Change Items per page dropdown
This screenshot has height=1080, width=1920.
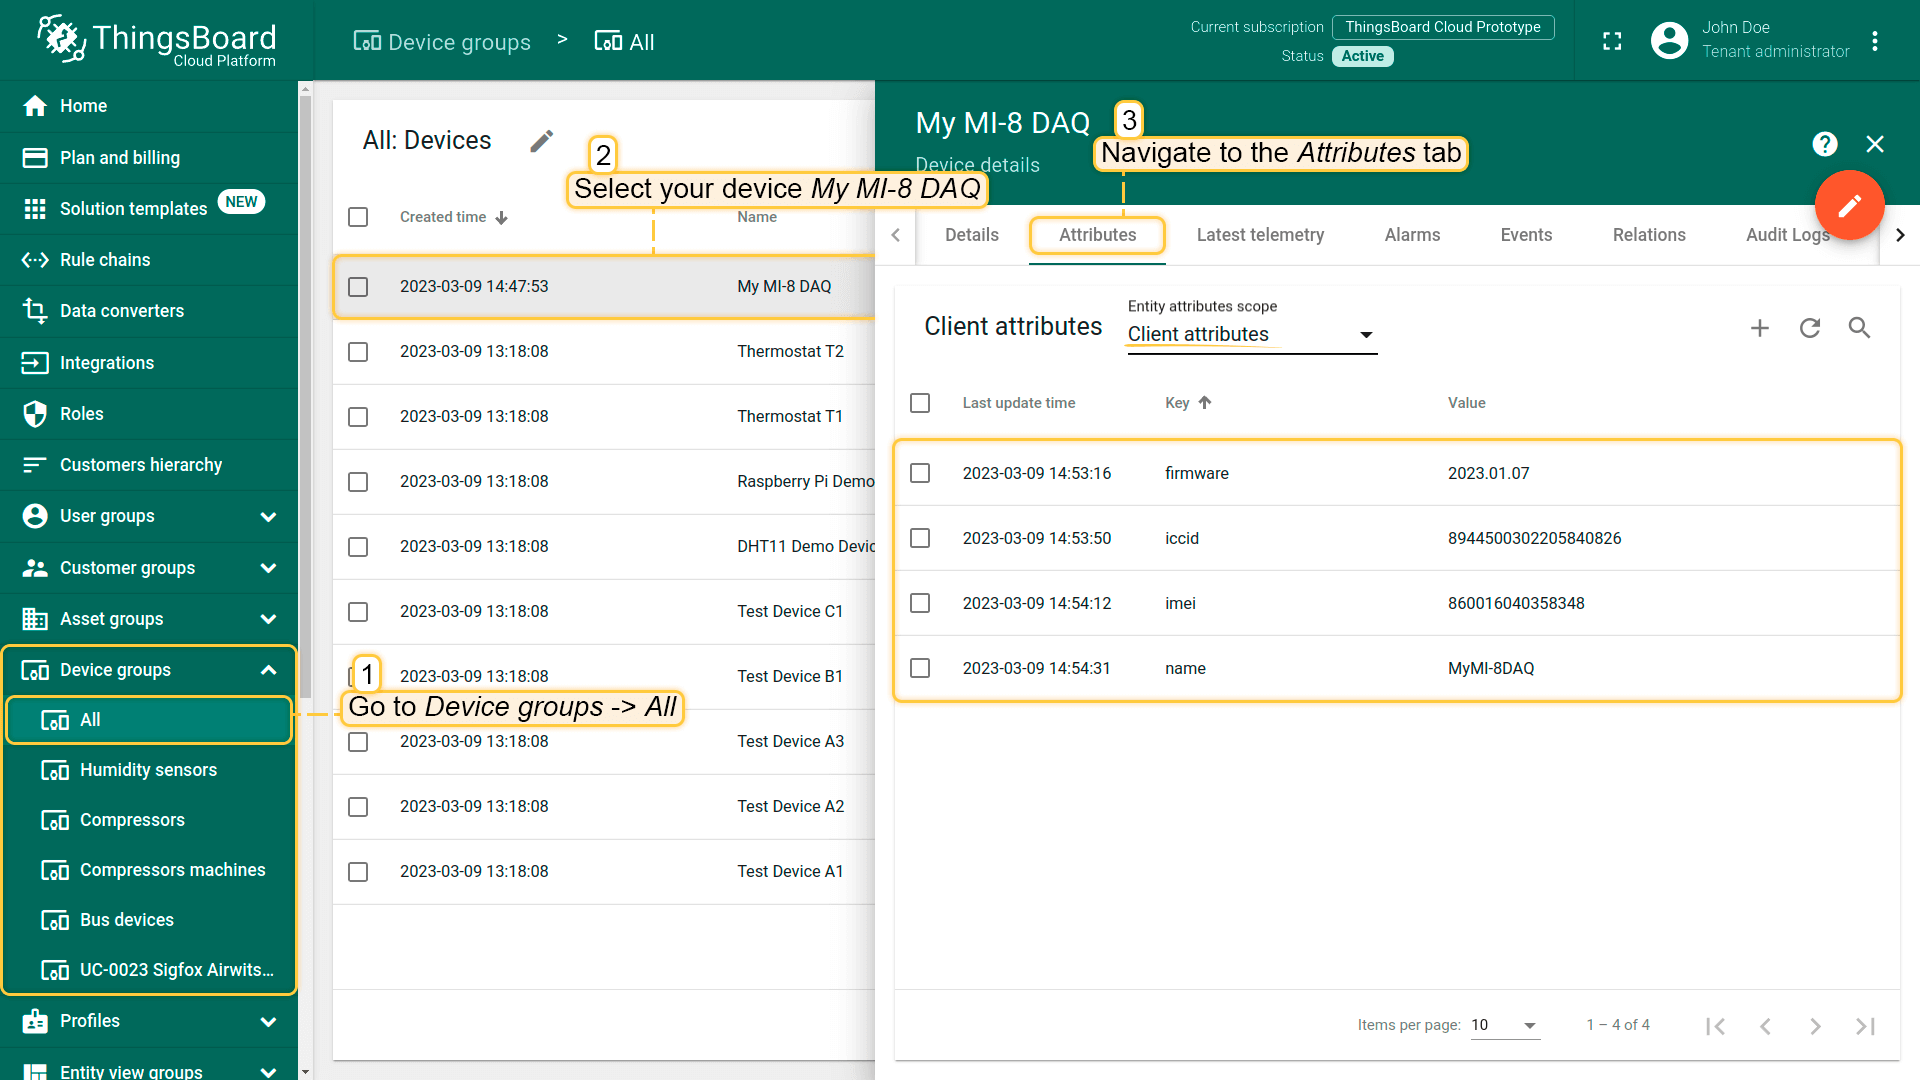click(x=1504, y=1025)
